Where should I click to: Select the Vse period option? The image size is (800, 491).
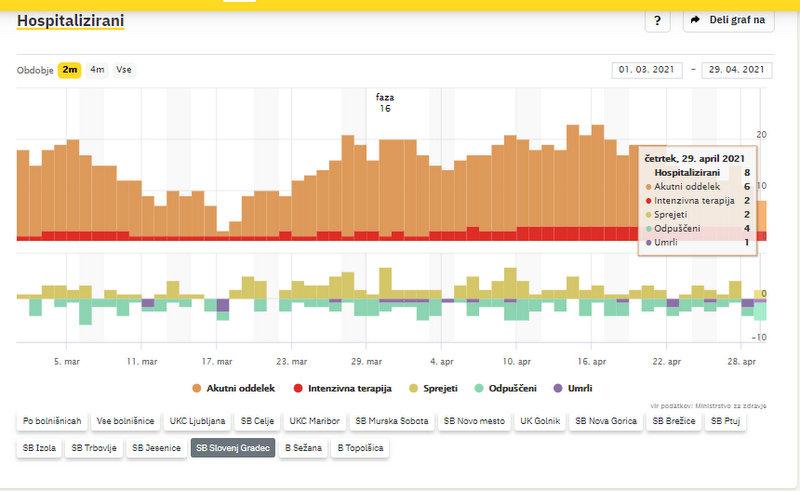pos(124,70)
